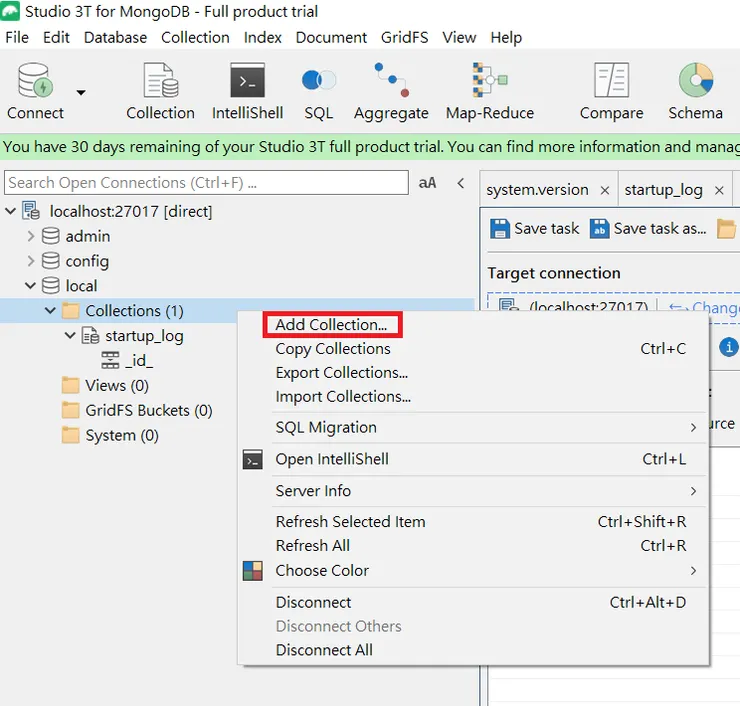The width and height of the screenshot is (740, 706).
Task: Click the Save task icon
Action: tap(500, 229)
